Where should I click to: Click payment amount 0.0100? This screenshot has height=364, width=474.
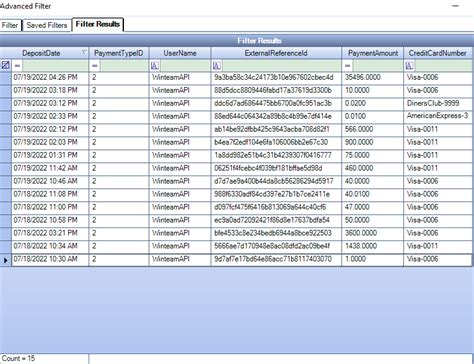373,117
